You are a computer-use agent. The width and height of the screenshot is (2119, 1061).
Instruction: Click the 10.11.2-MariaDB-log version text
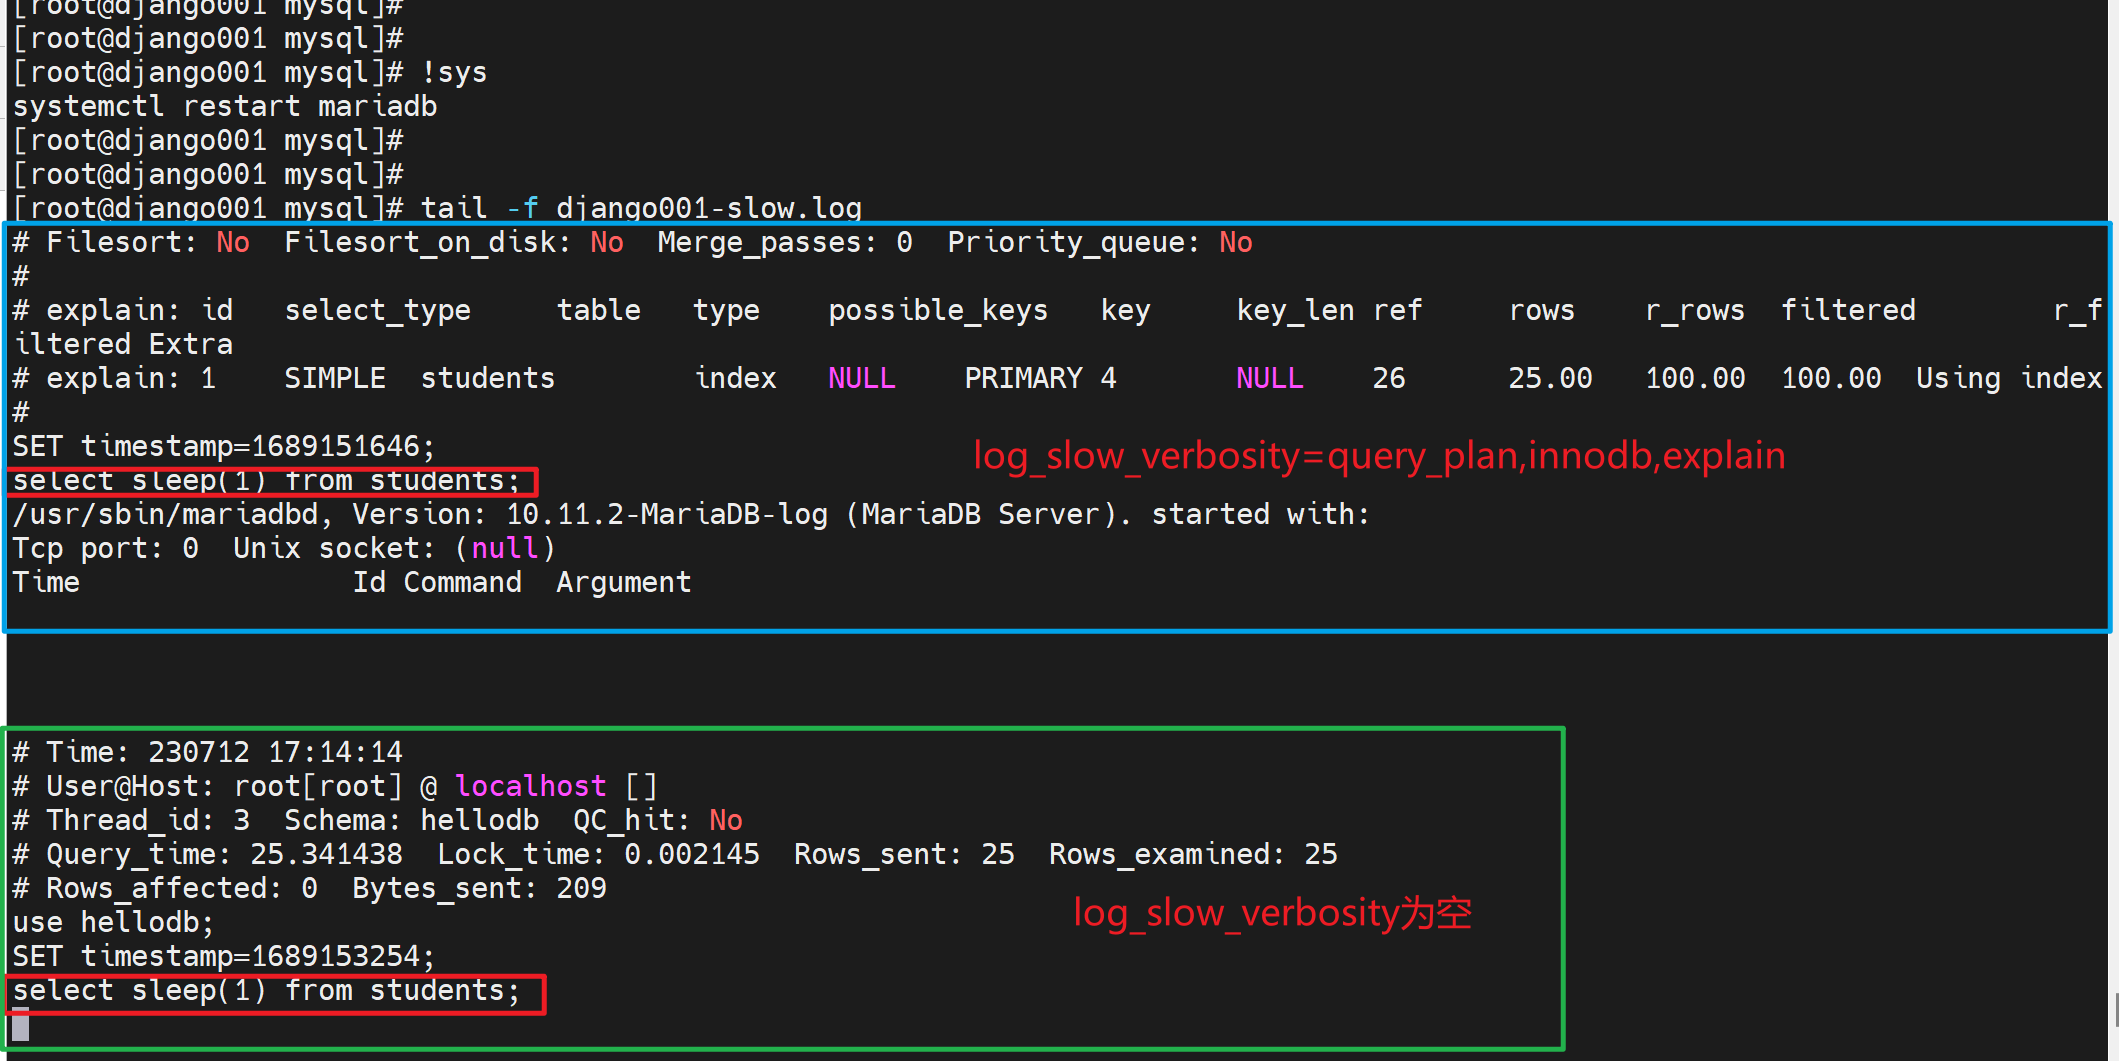click(x=667, y=514)
